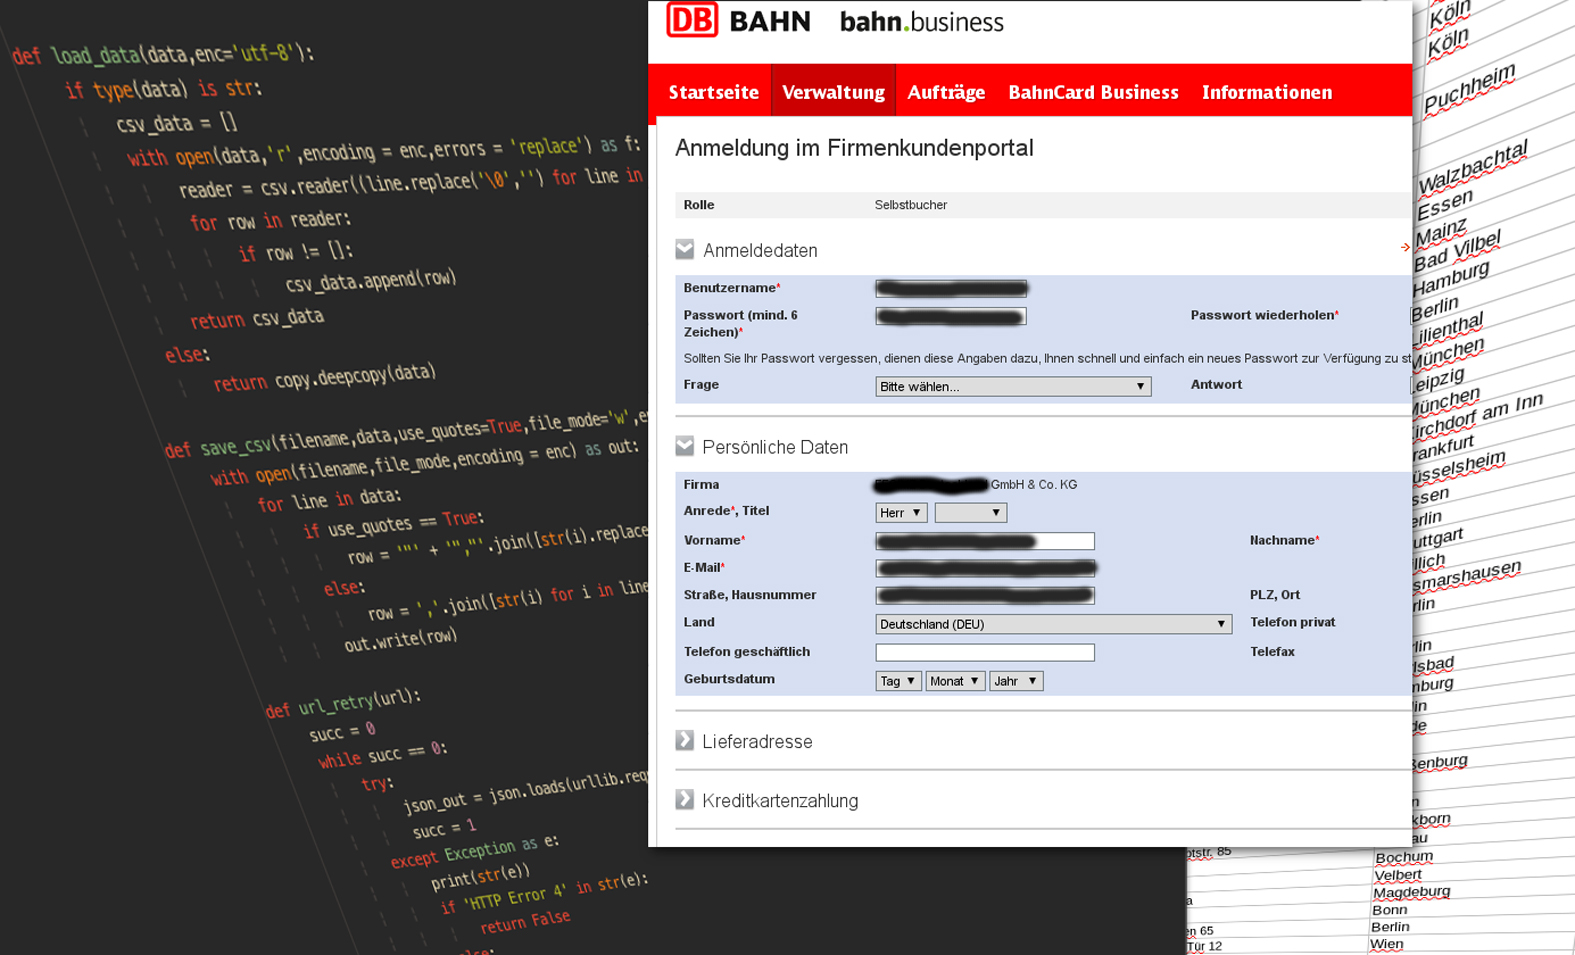Open the Geburtsdatum Monat dropdown

tap(955, 681)
